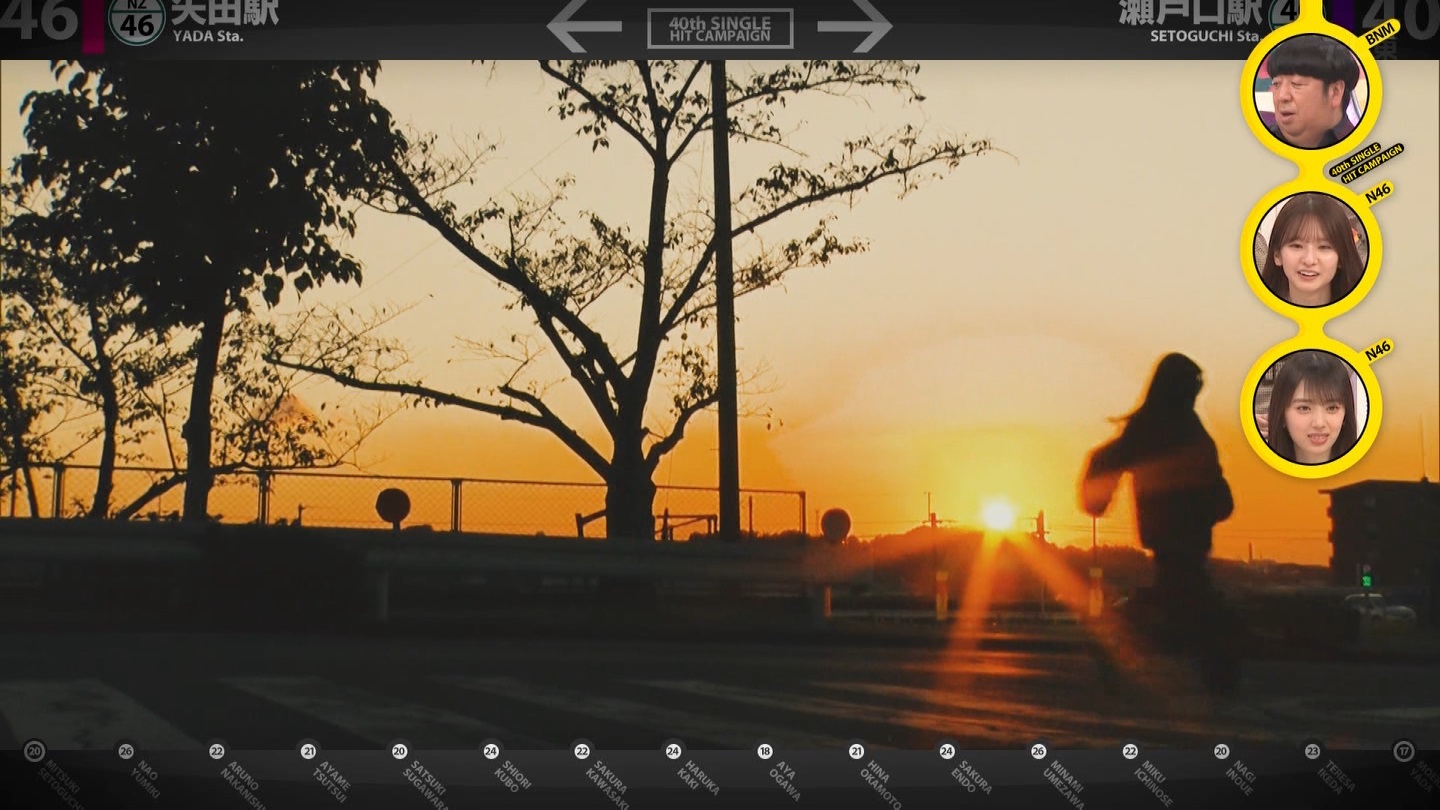
Task: Select the Minami Umezawa station marker
Action: click(x=1038, y=751)
